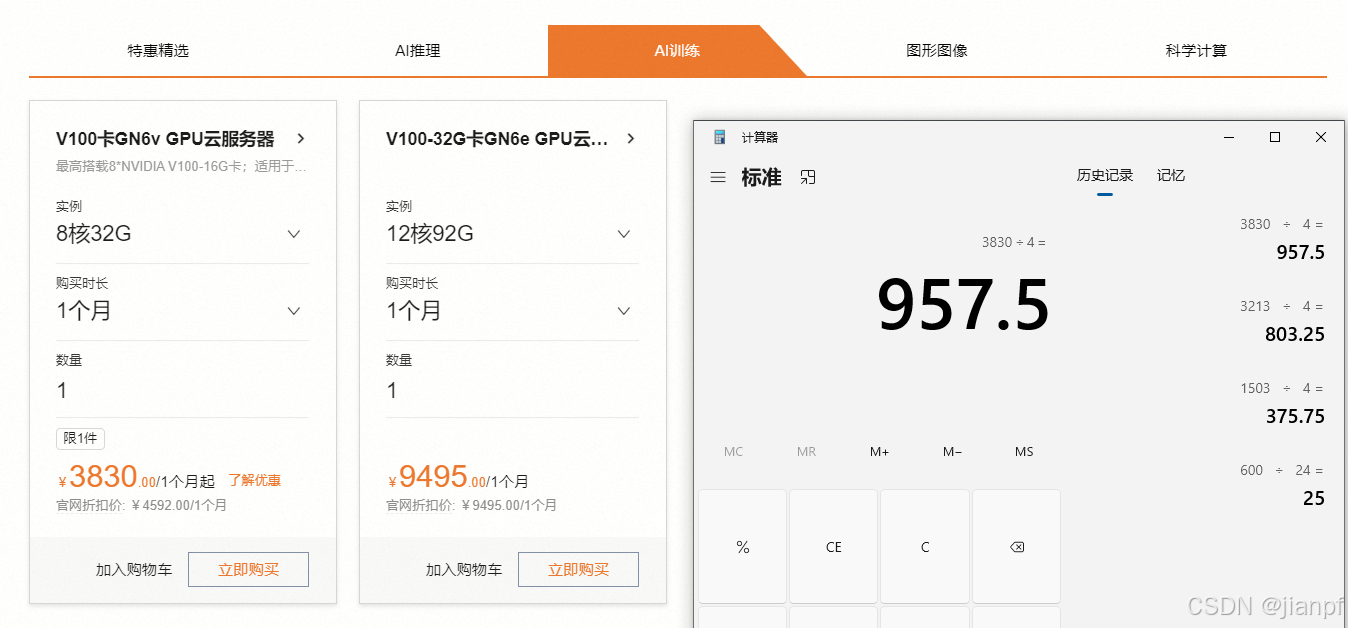Screen dimensions: 1348x628
Task: Click the calculator display value 957.5
Action: [963, 306]
